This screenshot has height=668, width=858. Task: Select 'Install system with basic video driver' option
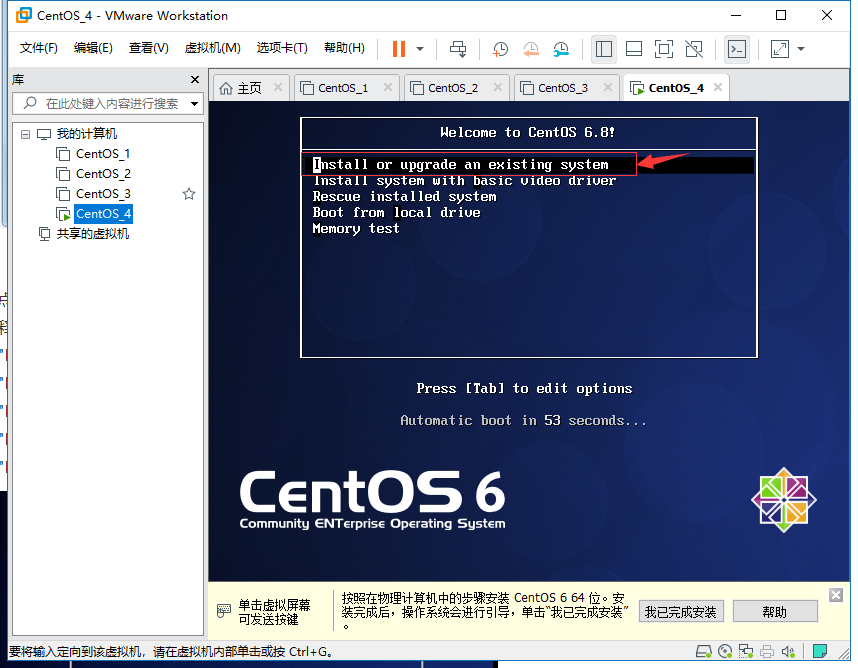(464, 181)
